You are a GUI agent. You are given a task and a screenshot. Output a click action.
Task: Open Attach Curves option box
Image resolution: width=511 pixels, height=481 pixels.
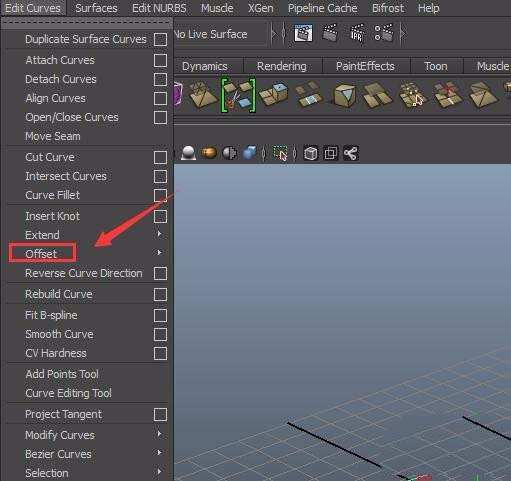[x=160, y=60]
